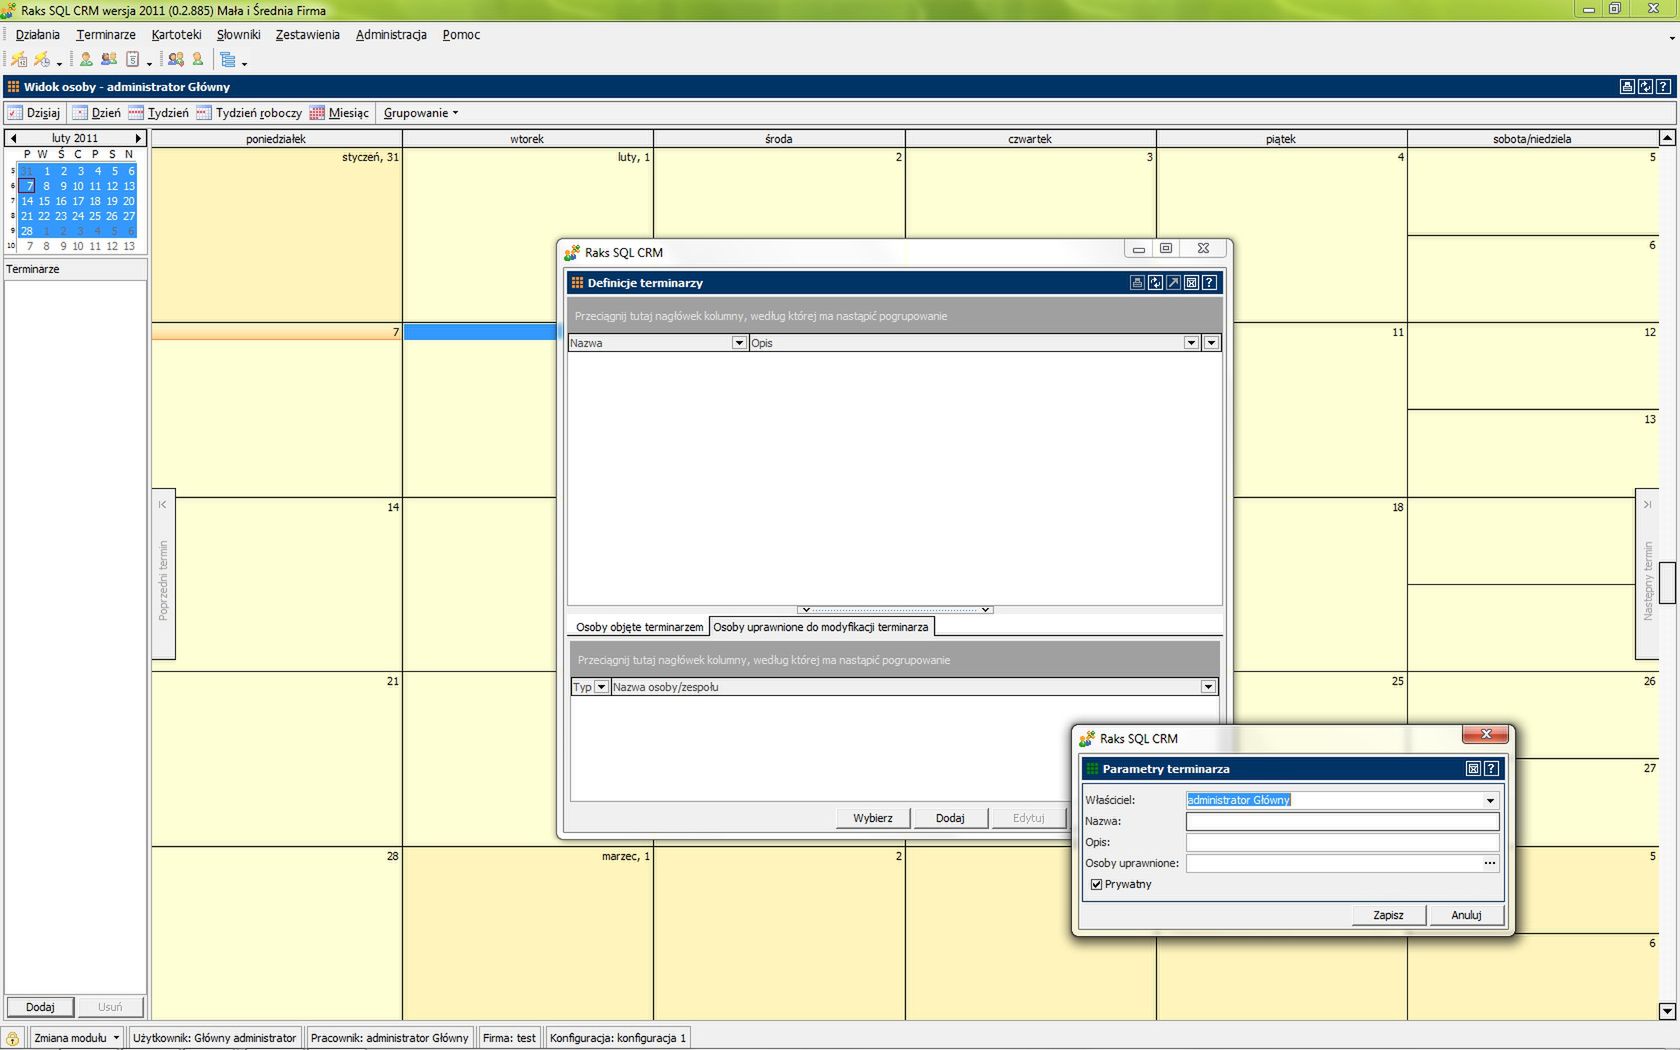Viewport: 1680px width, 1050px height.
Task: Switch to the Tydzień week view
Action: [x=158, y=113]
